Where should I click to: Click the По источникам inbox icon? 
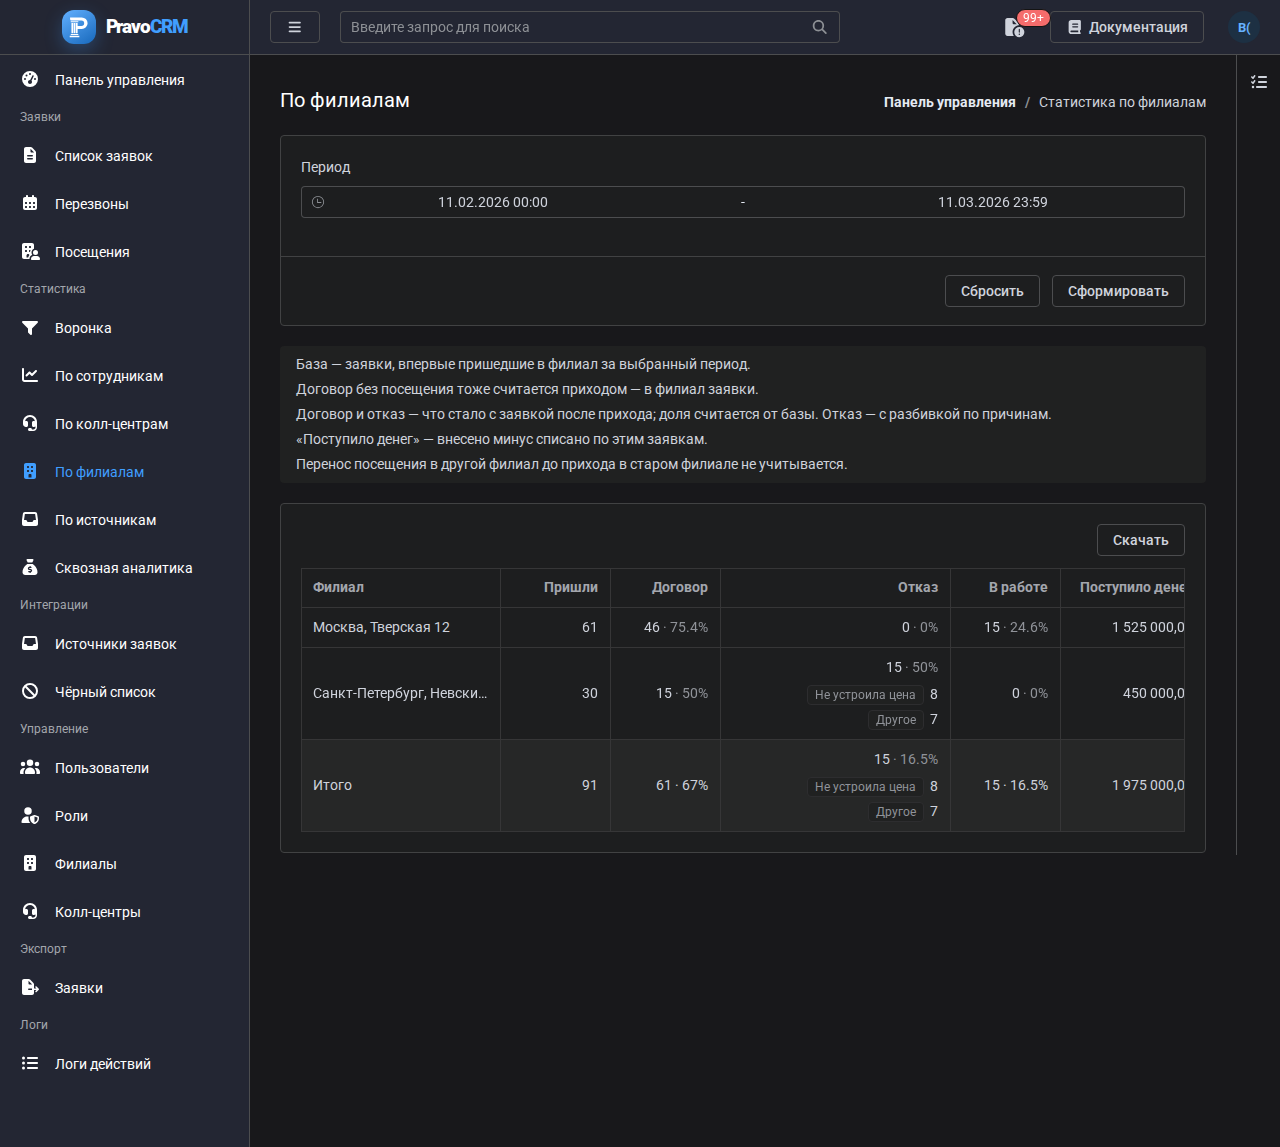30,520
